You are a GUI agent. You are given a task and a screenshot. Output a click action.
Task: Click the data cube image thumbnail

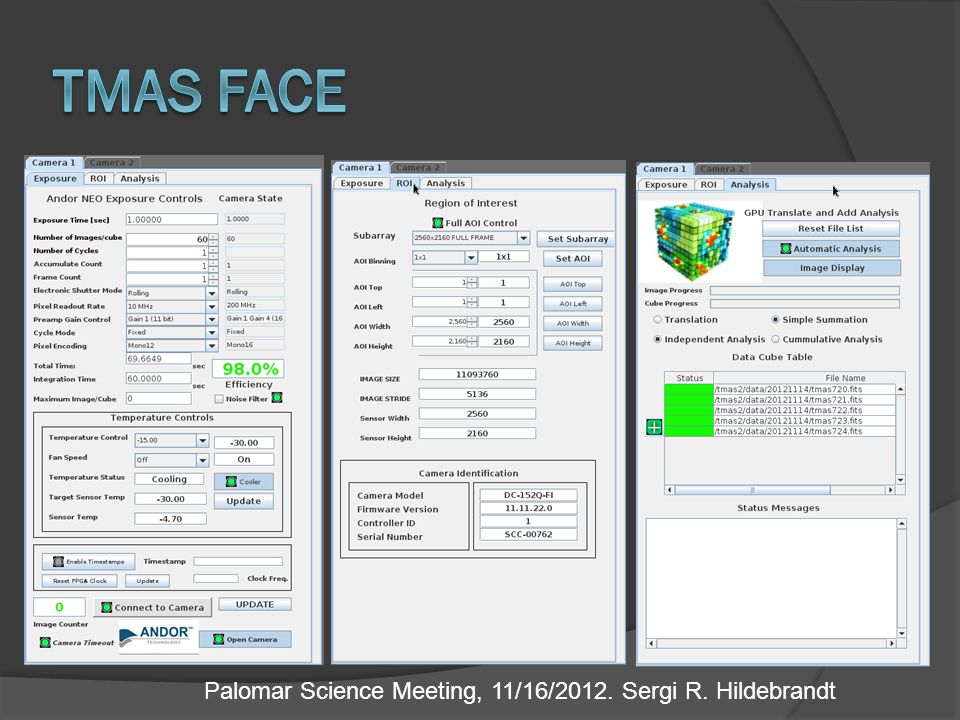click(695, 241)
